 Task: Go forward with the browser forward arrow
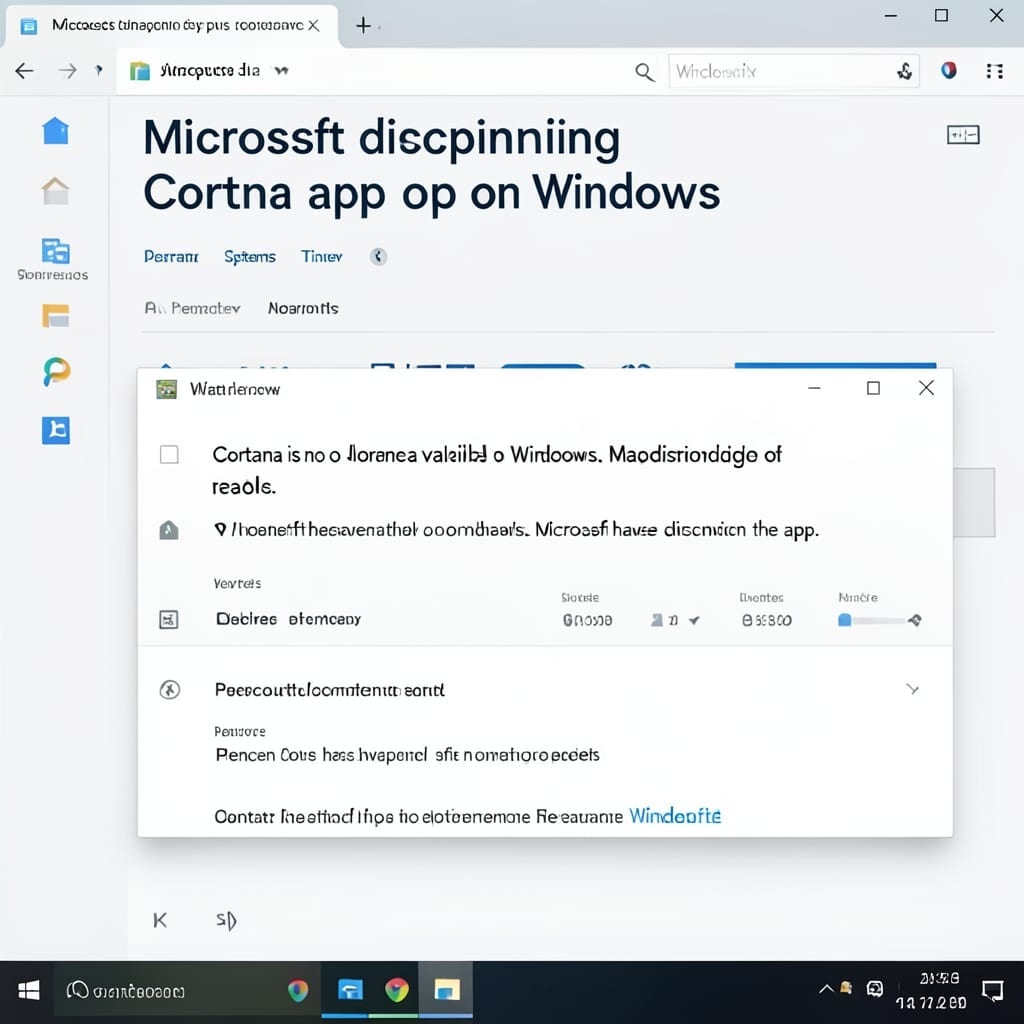(x=67, y=71)
